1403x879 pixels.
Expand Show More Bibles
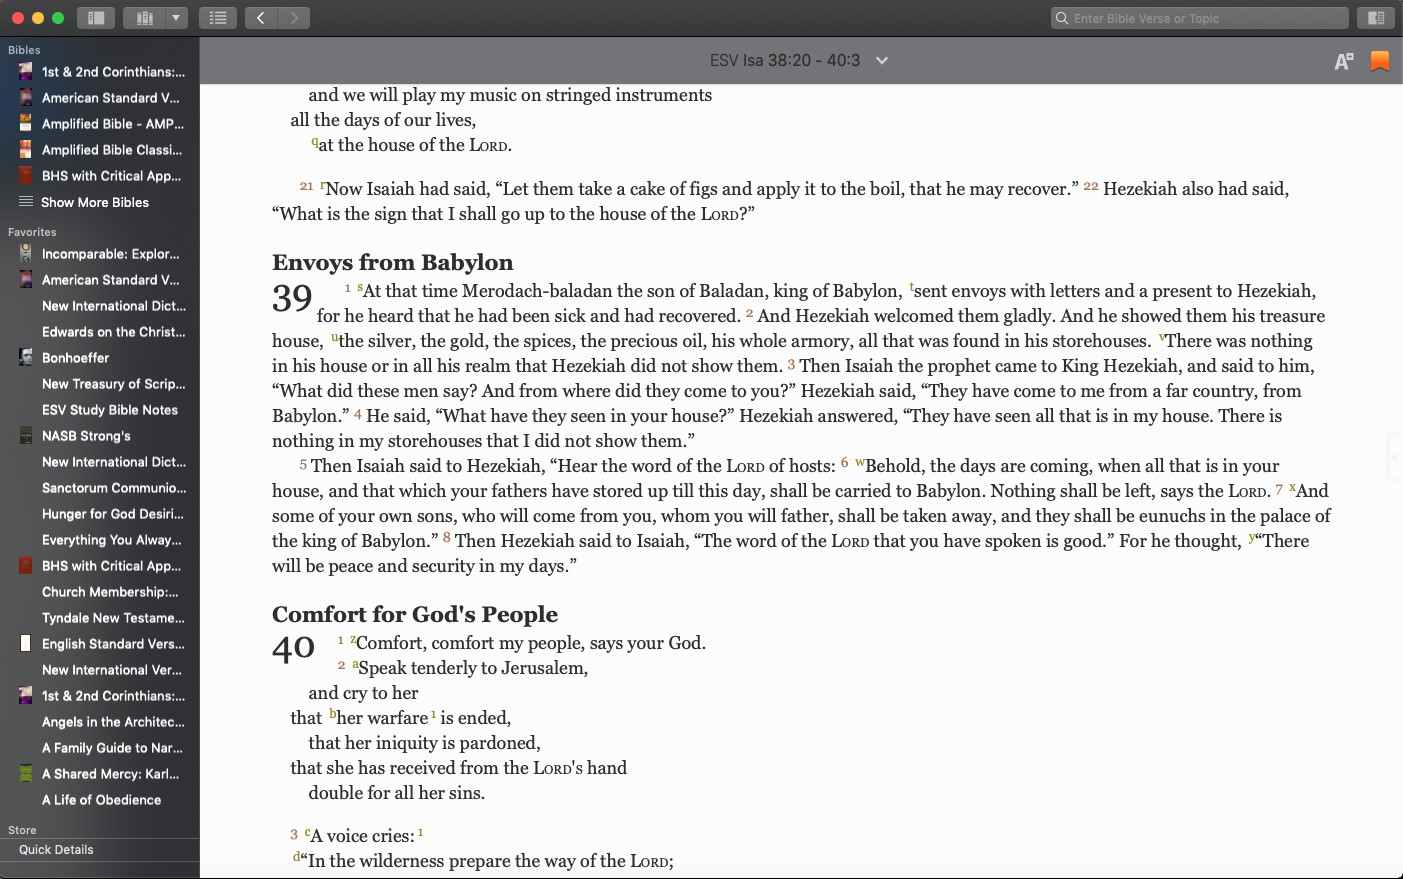pyautogui.click(x=94, y=202)
